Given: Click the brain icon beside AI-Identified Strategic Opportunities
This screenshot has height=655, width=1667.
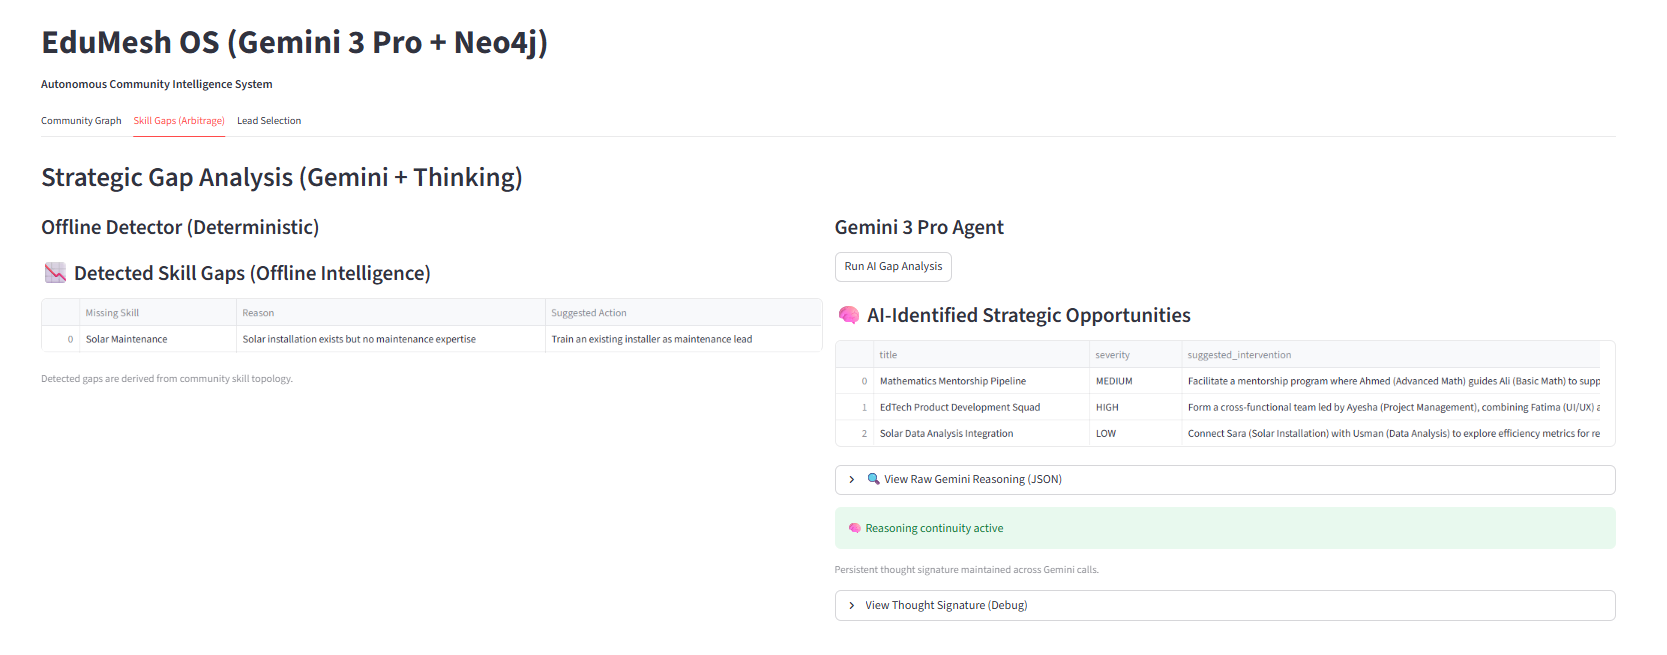Looking at the screenshot, I should 849,316.
